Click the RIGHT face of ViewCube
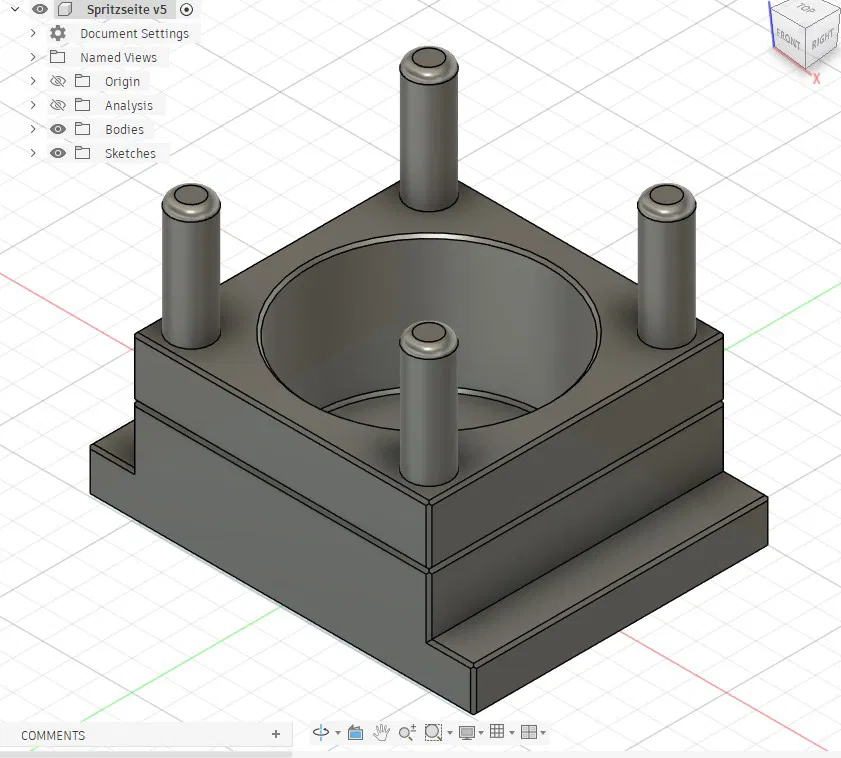Viewport: 841px width, 758px height. click(822, 39)
